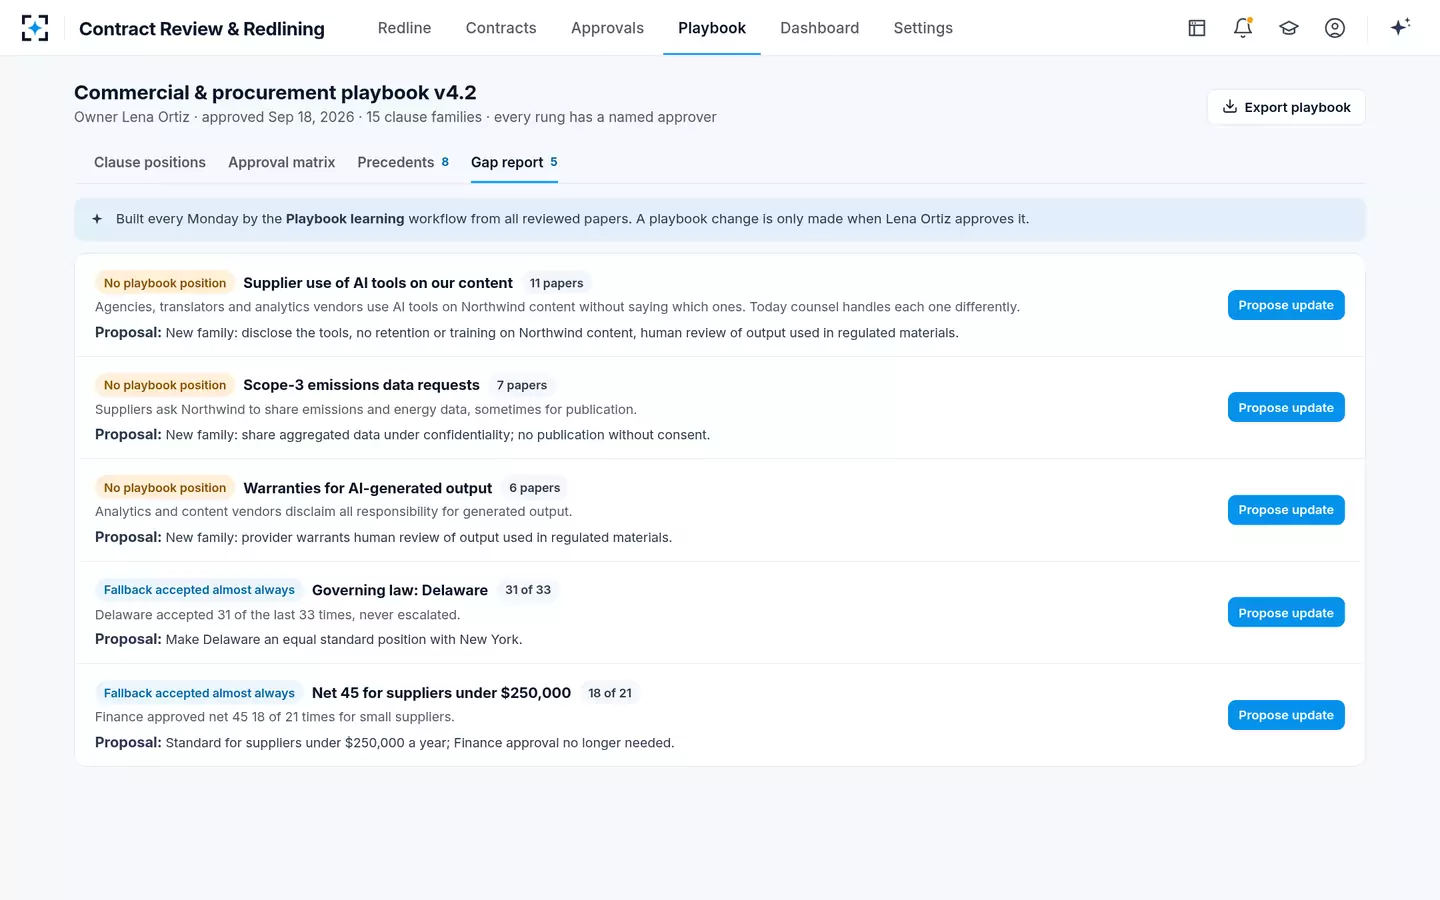Switch to Approval matrix tab
This screenshot has height=900, width=1440.
(281, 162)
